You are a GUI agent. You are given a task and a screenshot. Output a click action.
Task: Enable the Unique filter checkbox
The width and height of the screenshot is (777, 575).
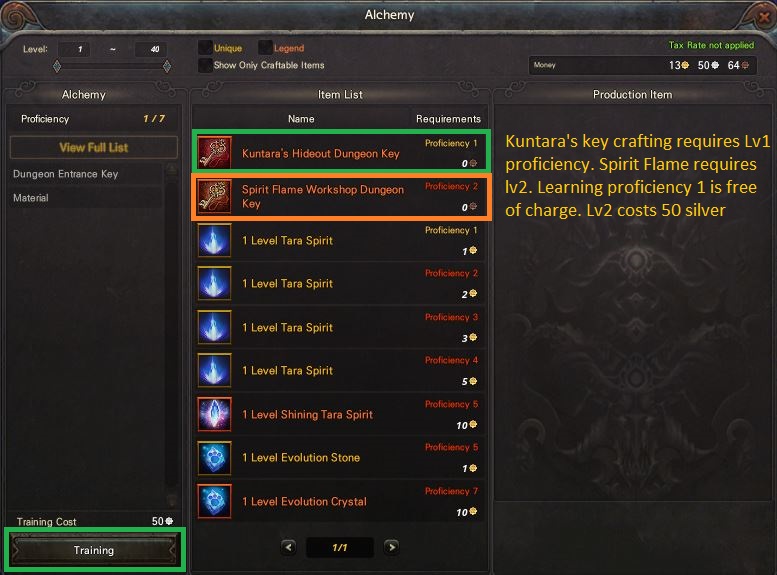click(x=205, y=48)
